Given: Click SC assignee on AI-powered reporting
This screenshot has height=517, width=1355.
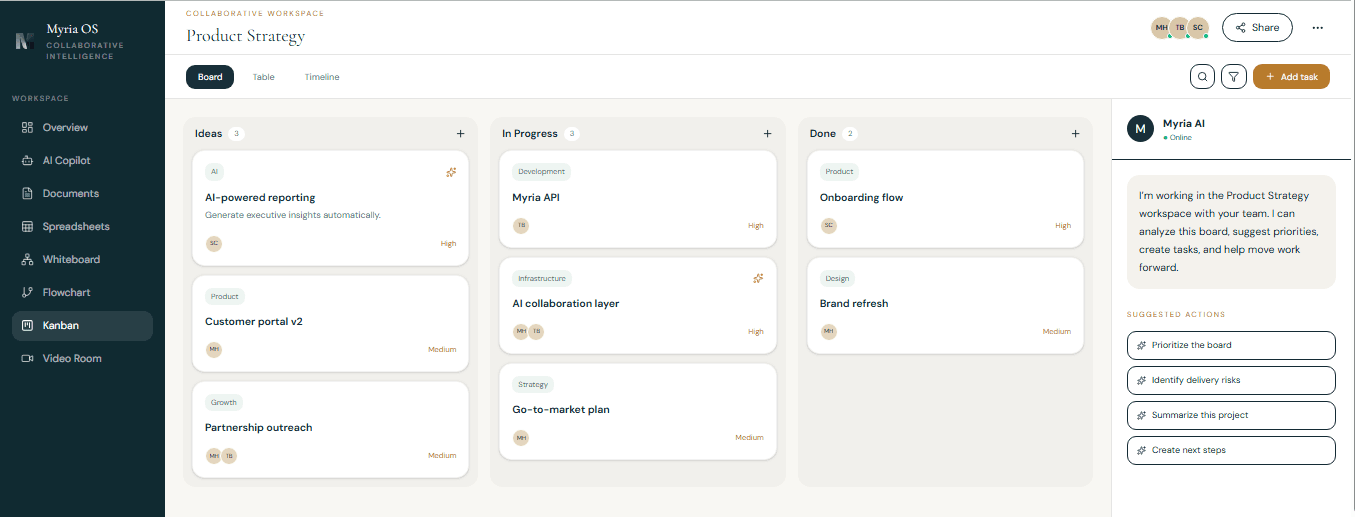Looking at the screenshot, I should tap(213, 244).
